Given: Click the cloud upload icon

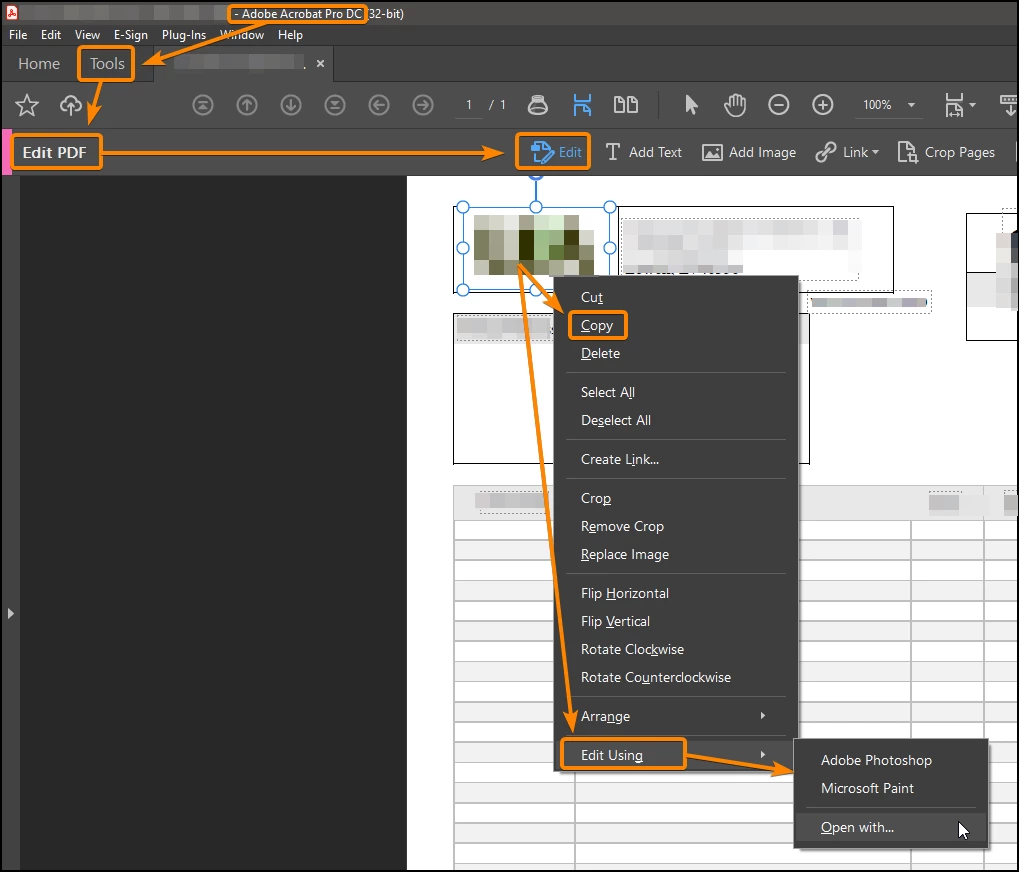Looking at the screenshot, I should 71,105.
